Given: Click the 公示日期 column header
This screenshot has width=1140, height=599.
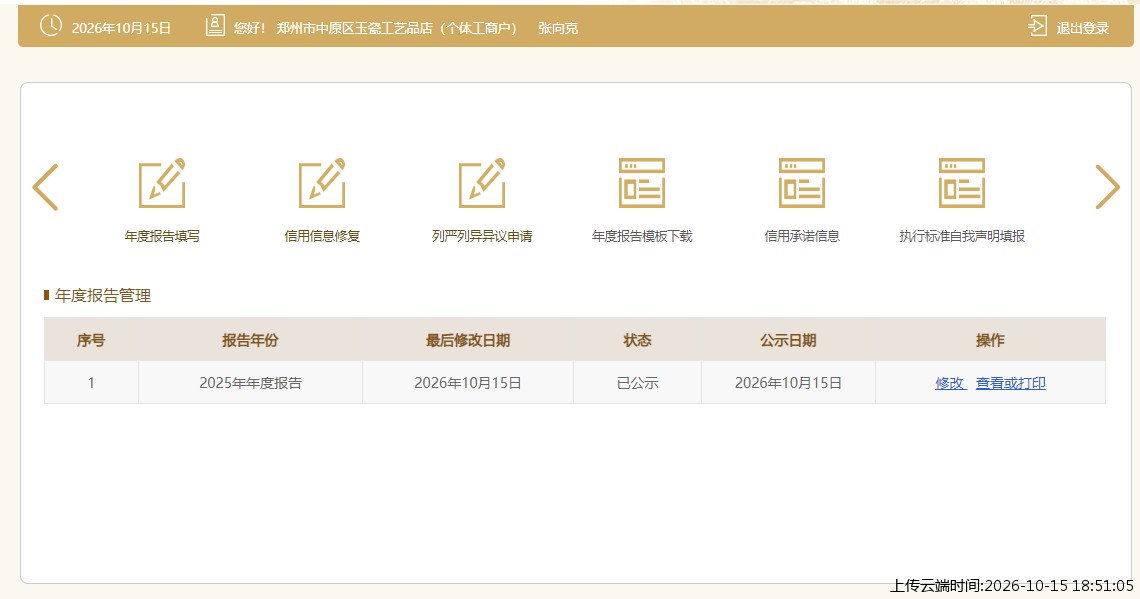Looking at the screenshot, I should pos(788,340).
